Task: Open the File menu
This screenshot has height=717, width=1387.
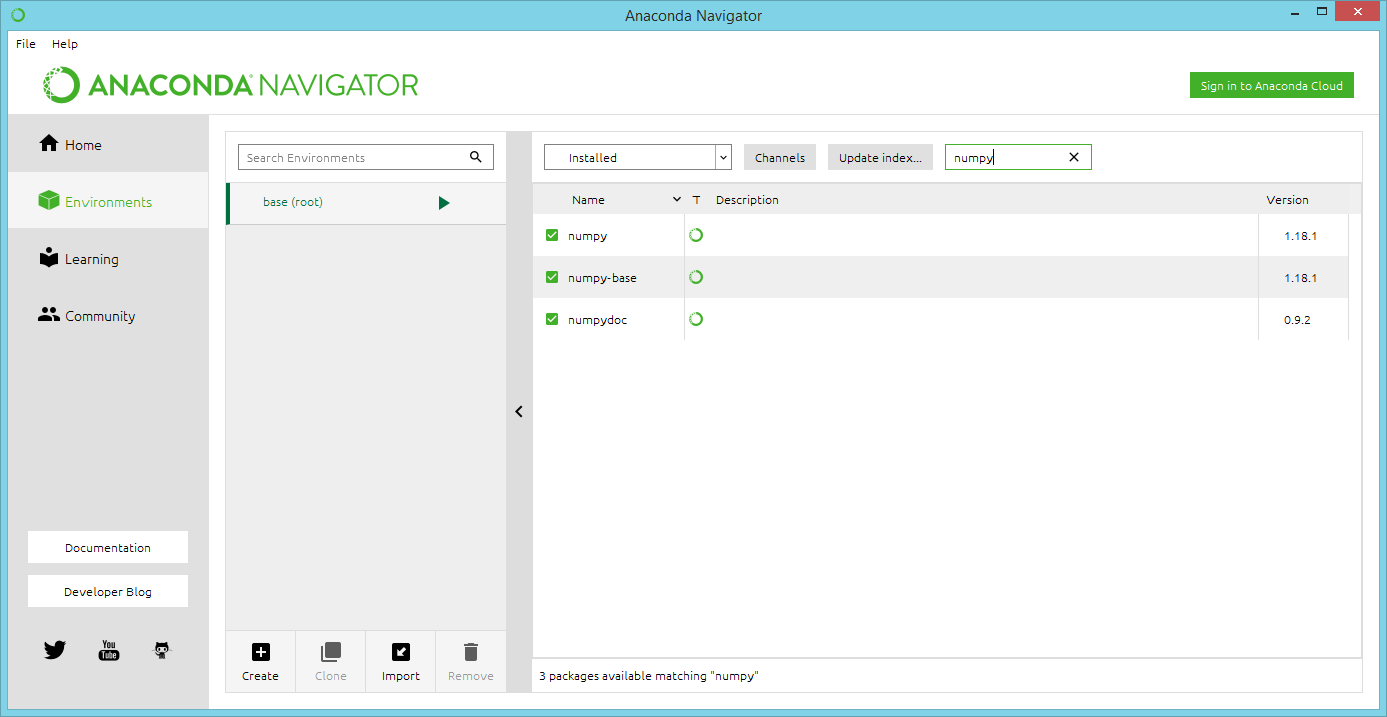Action: pos(26,44)
